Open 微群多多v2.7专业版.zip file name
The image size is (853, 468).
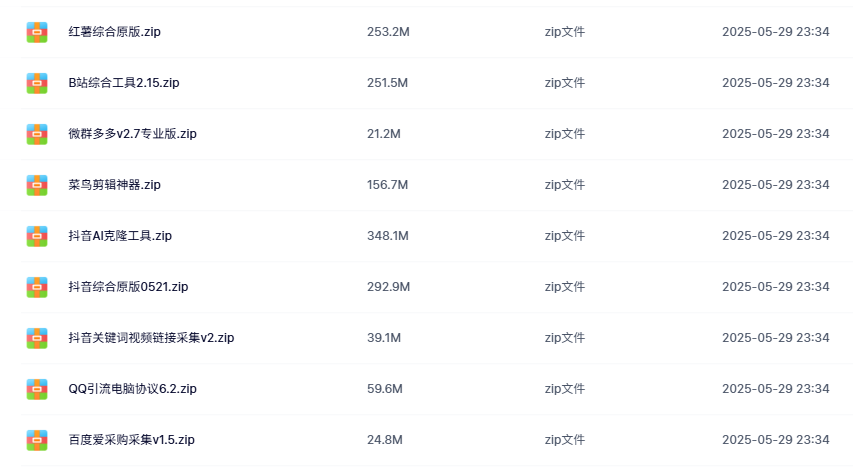click(132, 134)
